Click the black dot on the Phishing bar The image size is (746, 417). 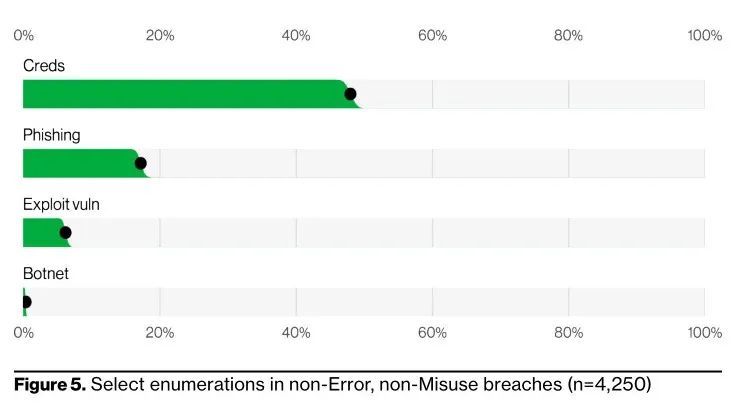(140, 163)
